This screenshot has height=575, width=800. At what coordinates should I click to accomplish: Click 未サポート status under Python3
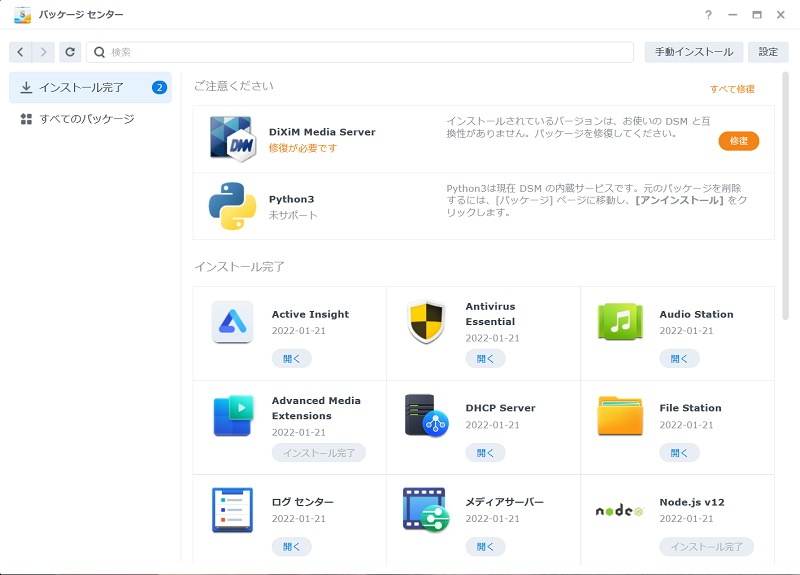click(x=293, y=215)
